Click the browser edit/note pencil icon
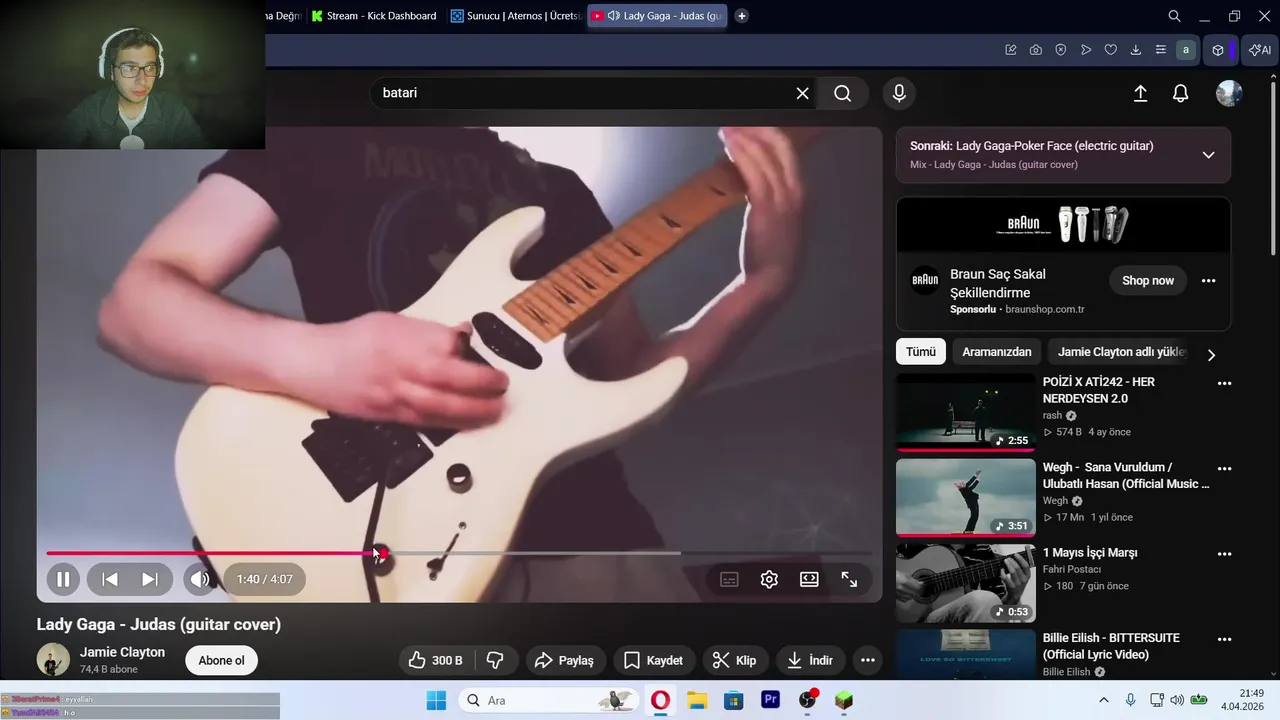This screenshot has width=1280, height=720. [1011, 50]
